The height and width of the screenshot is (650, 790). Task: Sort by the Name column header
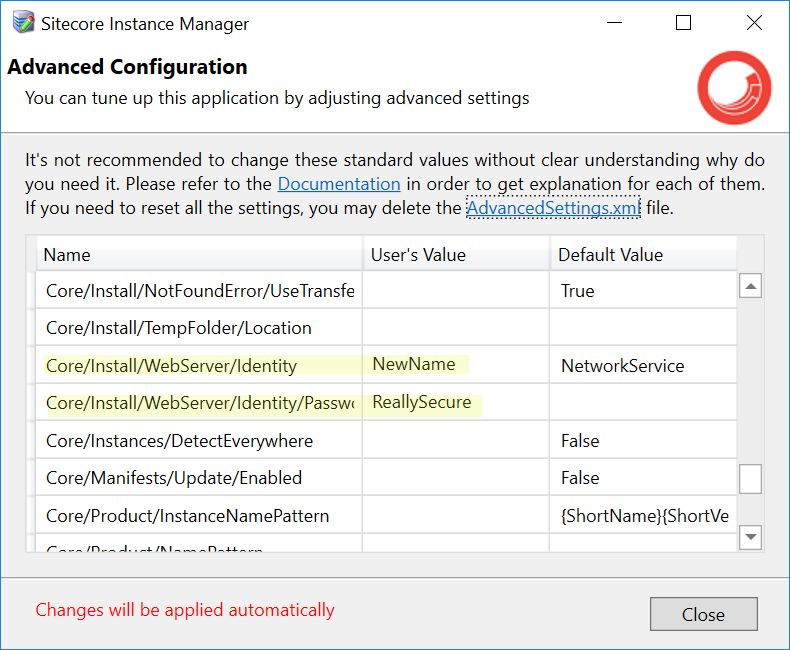(x=200, y=254)
